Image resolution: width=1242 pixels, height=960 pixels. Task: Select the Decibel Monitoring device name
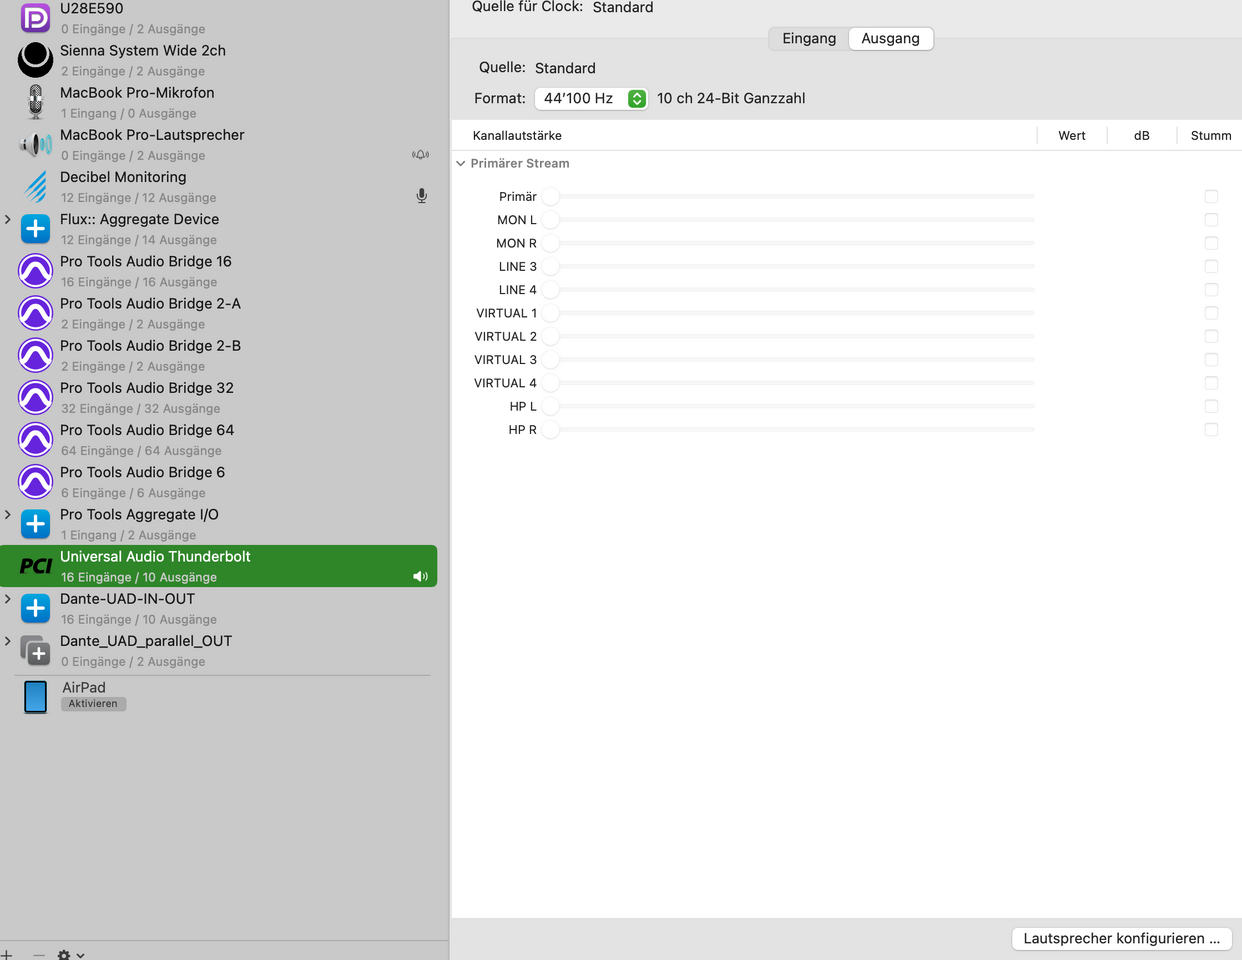pyautogui.click(x=123, y=177)
